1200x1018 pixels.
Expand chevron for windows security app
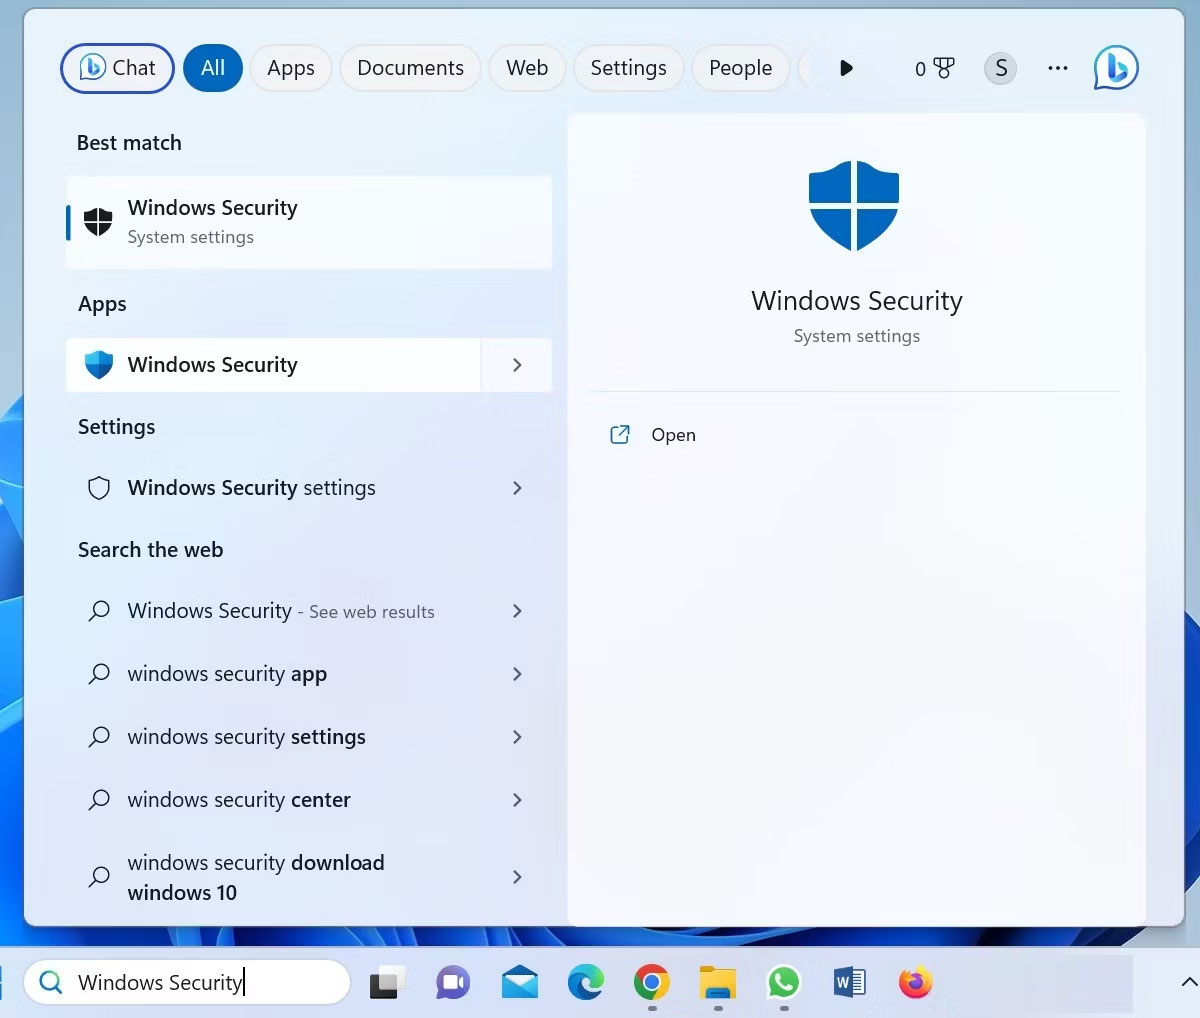(517, 674)
